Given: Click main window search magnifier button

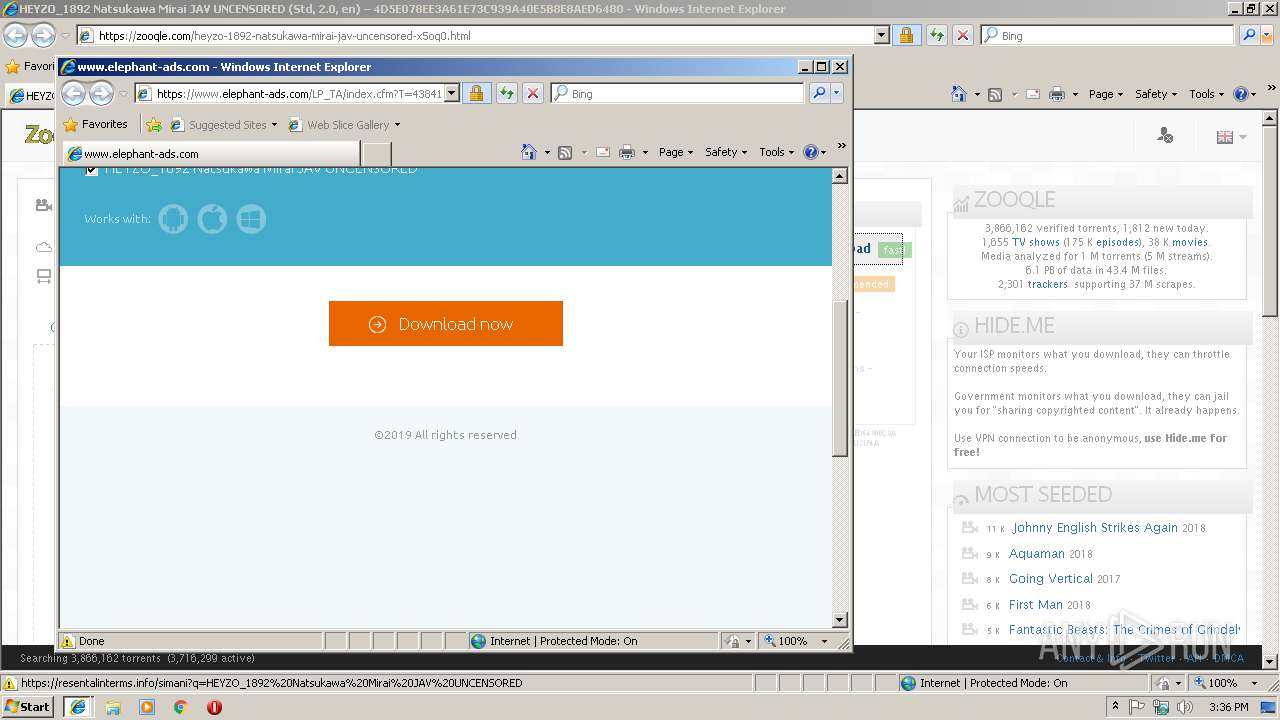Looking at the screenshot, I should [1249, 35].
